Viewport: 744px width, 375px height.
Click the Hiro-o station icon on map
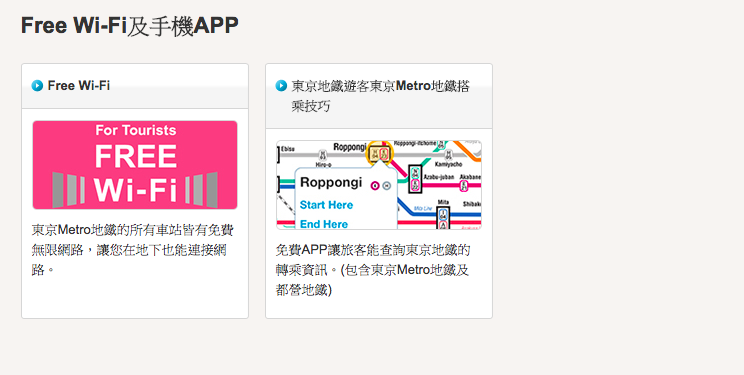pyautogui.click(x=323, y=155)
